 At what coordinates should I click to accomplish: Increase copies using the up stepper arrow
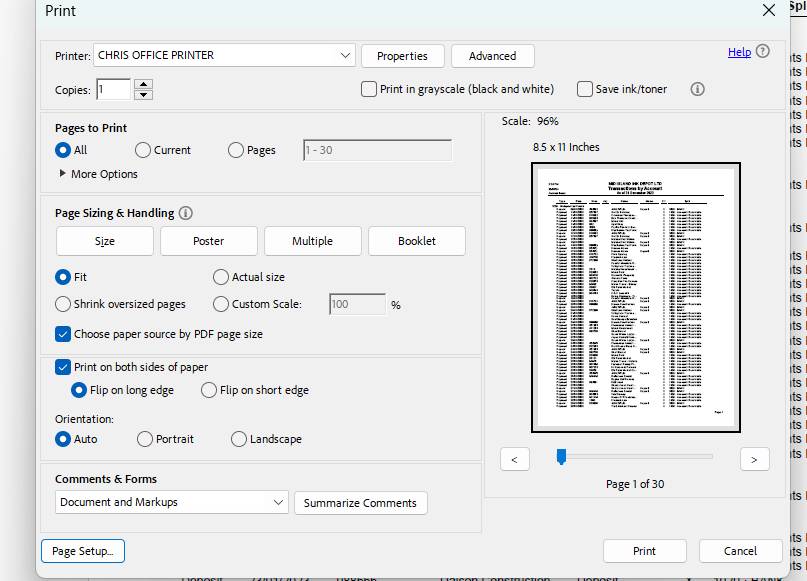142,83
